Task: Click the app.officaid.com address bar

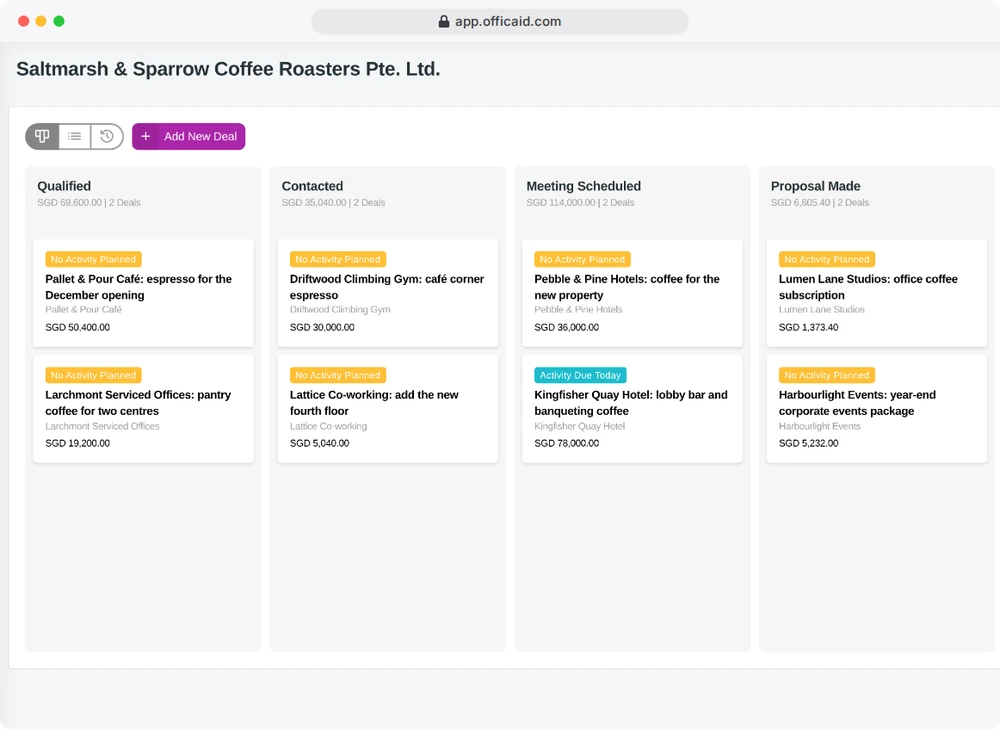Action: (500, 22)
